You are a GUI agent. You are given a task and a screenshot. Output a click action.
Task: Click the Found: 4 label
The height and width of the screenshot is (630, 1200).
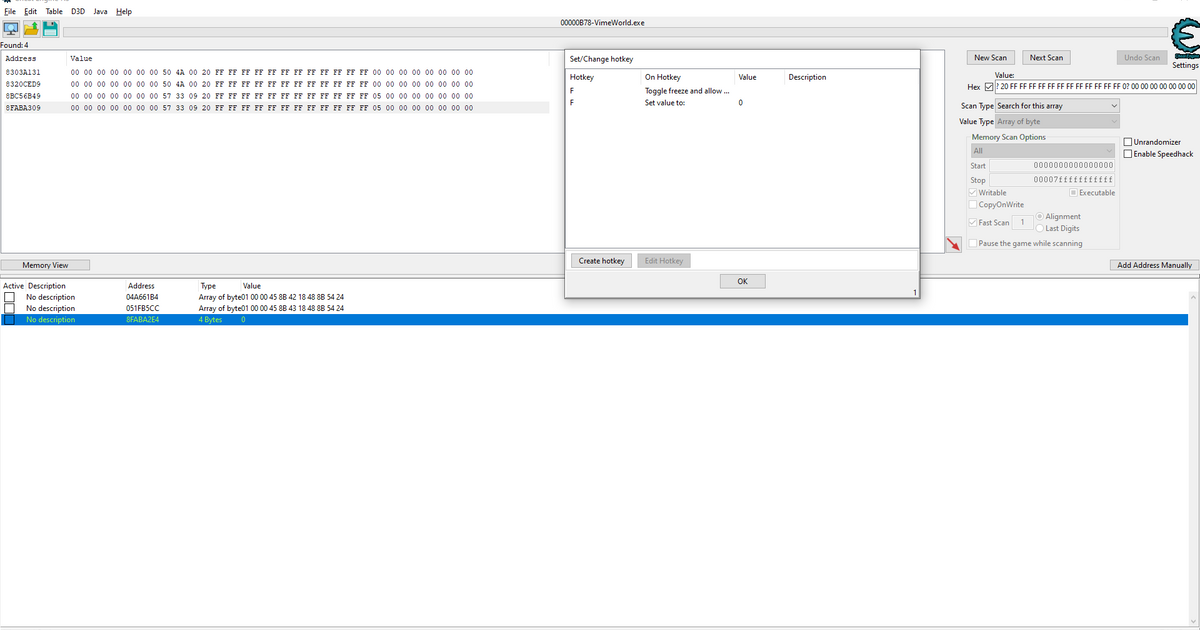(14, 45)
